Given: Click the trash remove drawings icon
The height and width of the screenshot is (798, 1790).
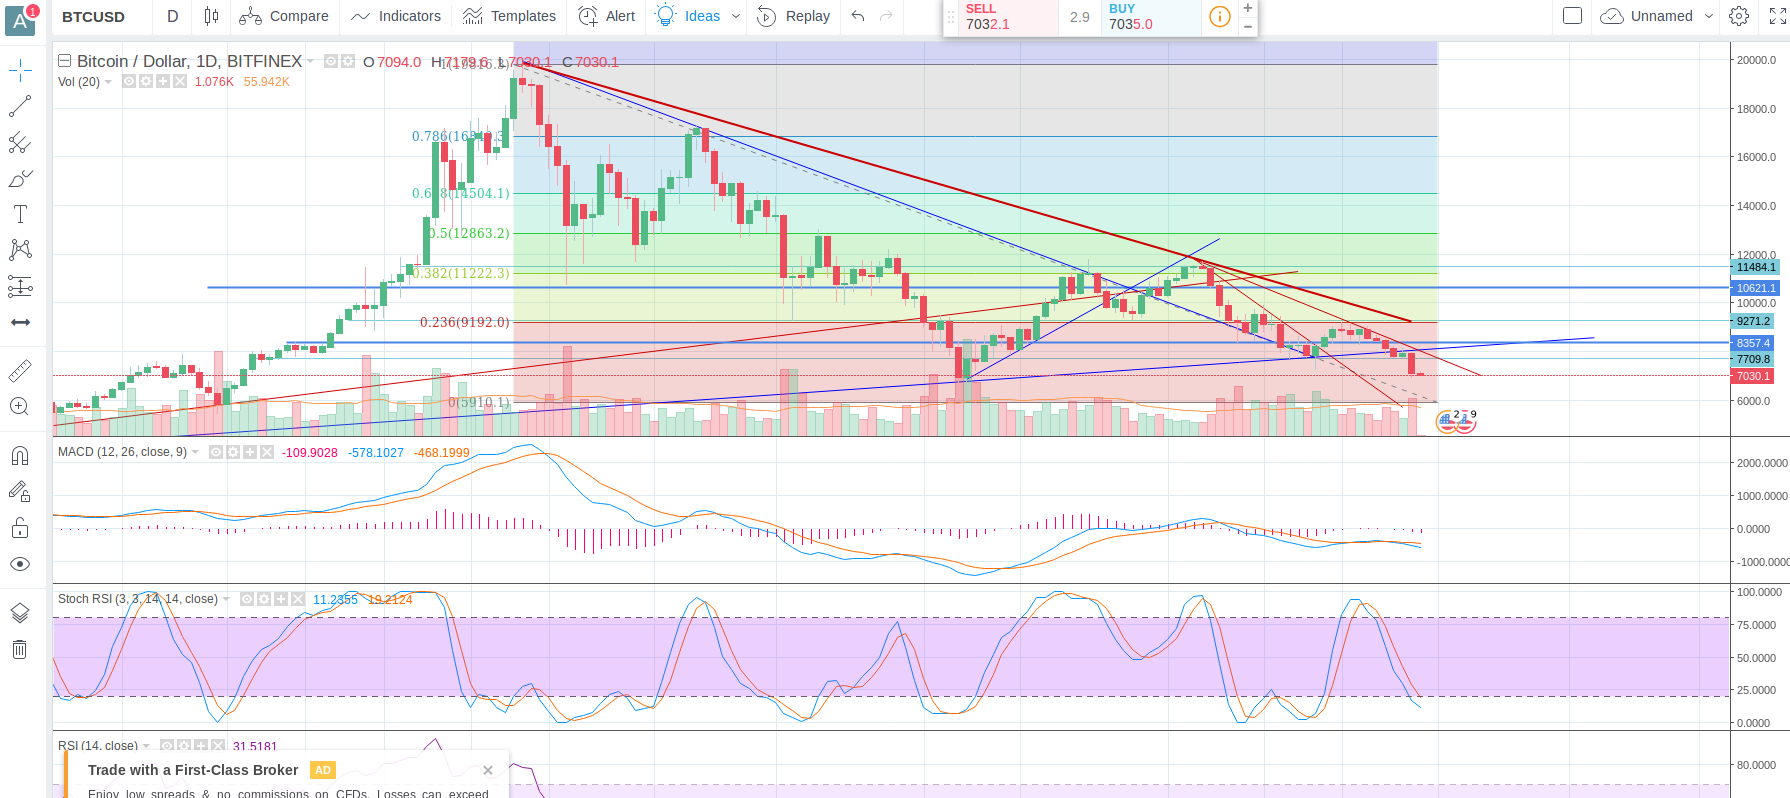Looking at the screenshot, I should click(x=20, y=650).
